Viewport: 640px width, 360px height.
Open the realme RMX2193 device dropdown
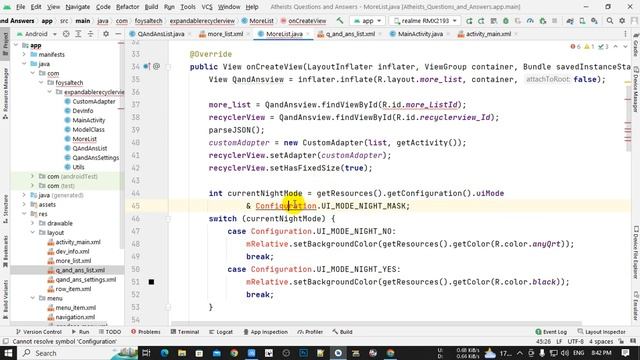coord(424,20)
